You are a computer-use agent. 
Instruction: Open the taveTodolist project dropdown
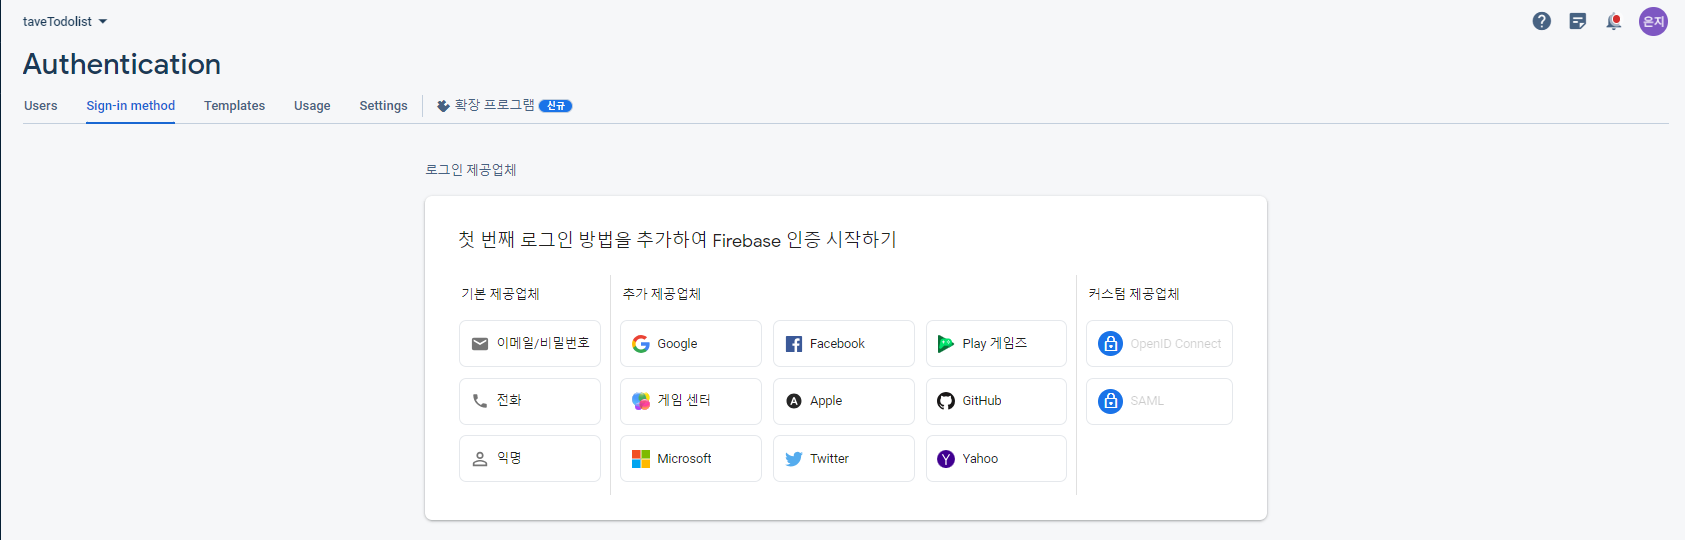point(65,21)
